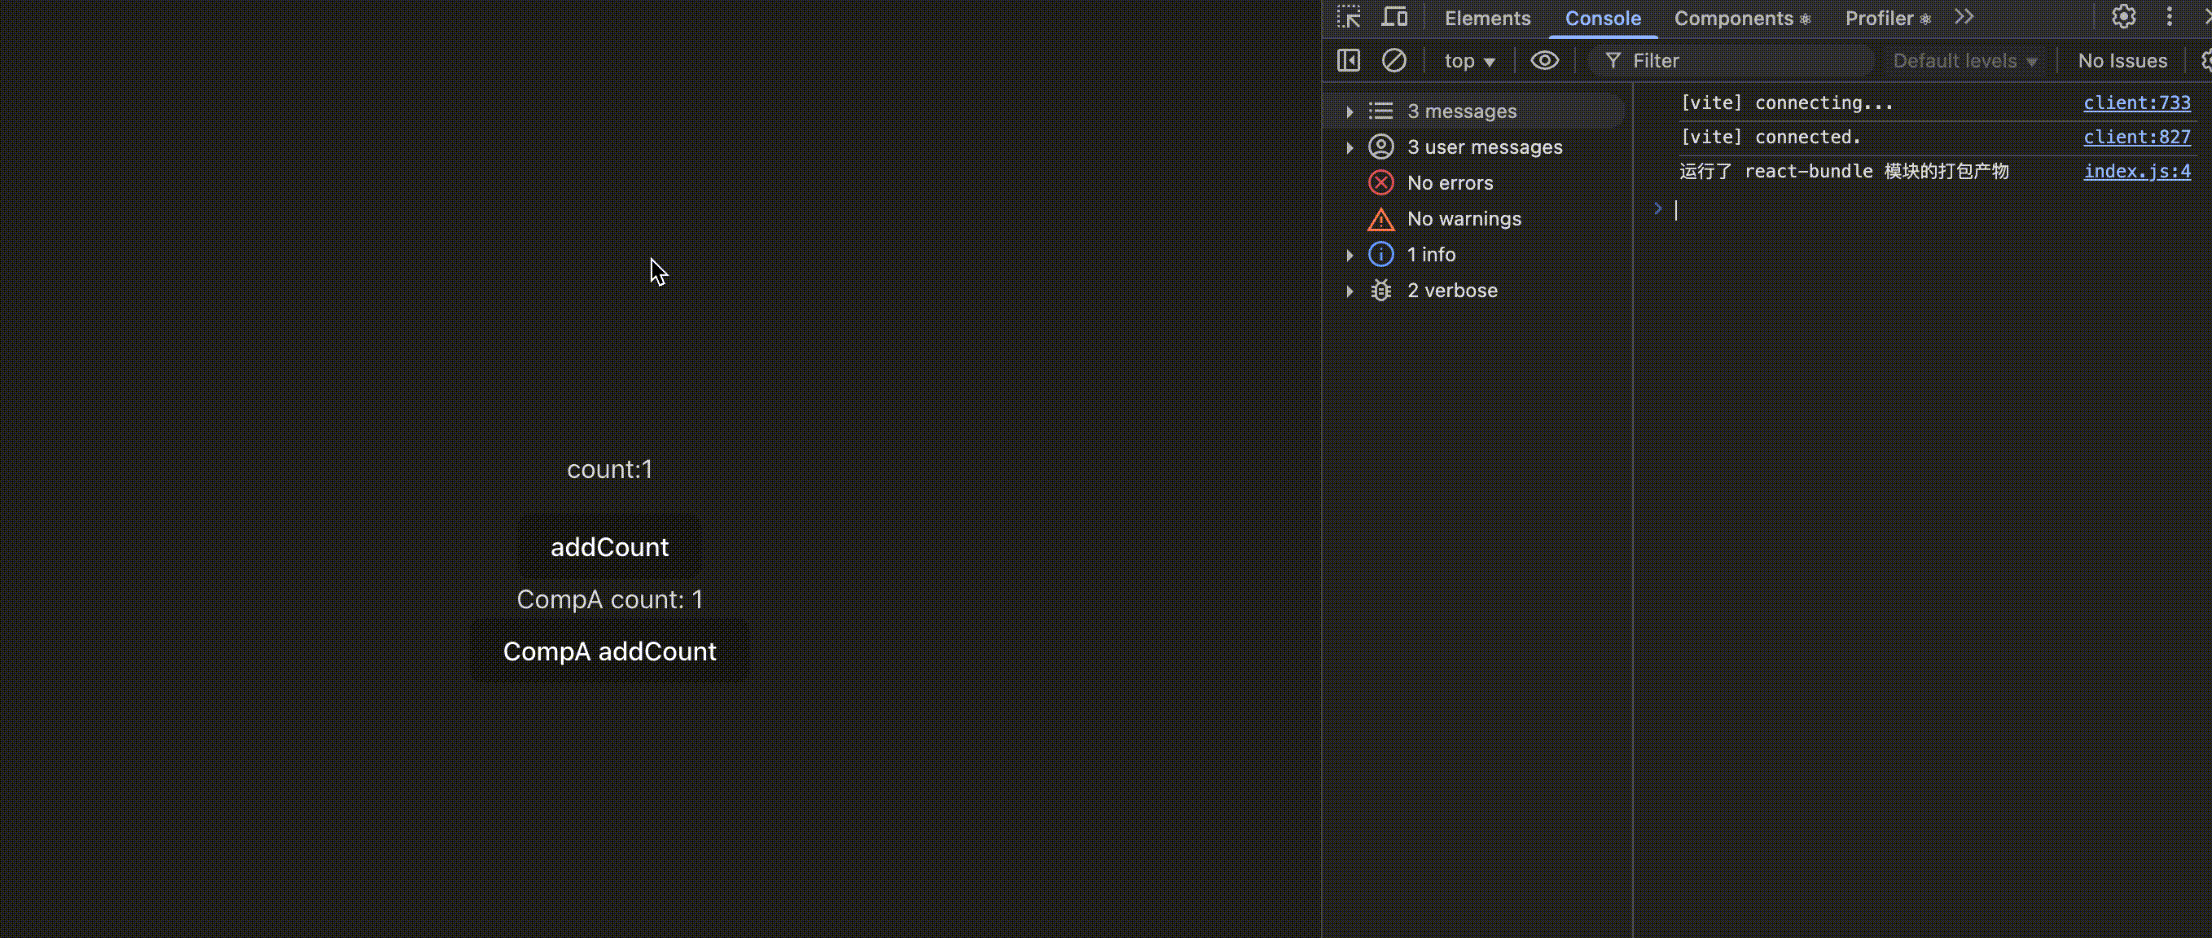
Task: Focus the console Filter input
Action: [1738, 61]
